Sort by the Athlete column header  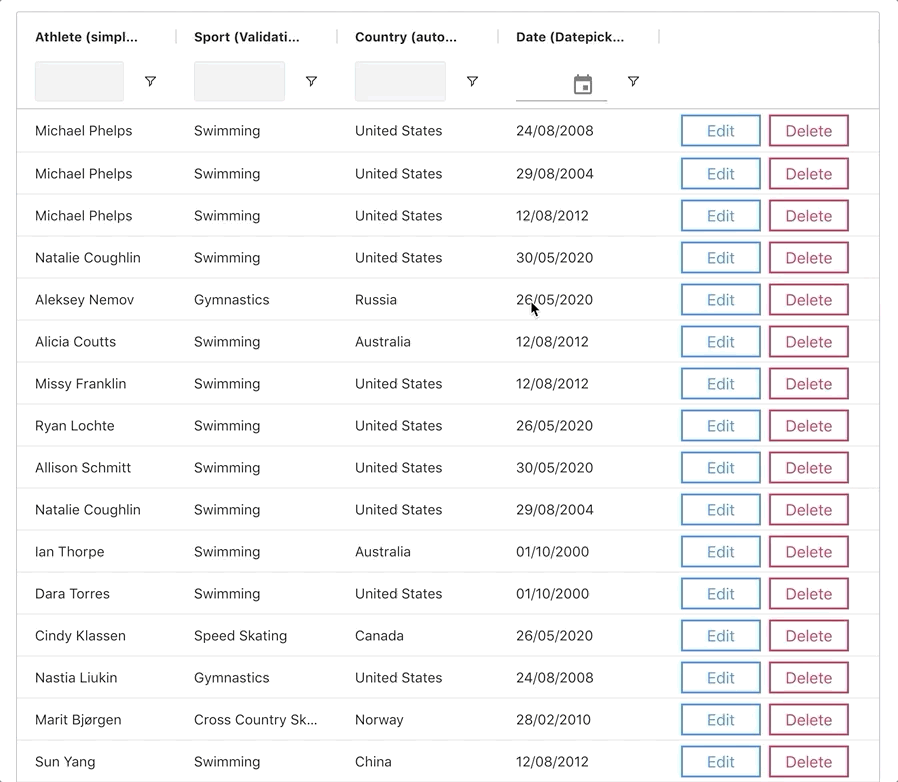pyautogui.click(x=86, y=37)
